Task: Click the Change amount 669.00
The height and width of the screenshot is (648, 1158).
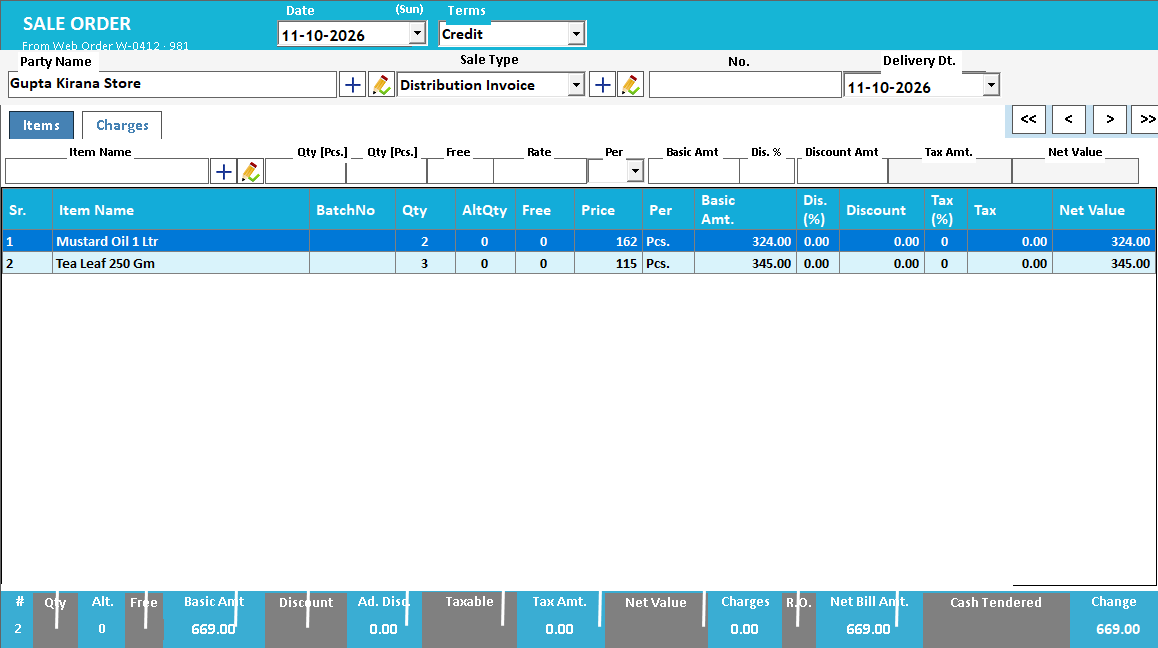Action: [1118, 629]
